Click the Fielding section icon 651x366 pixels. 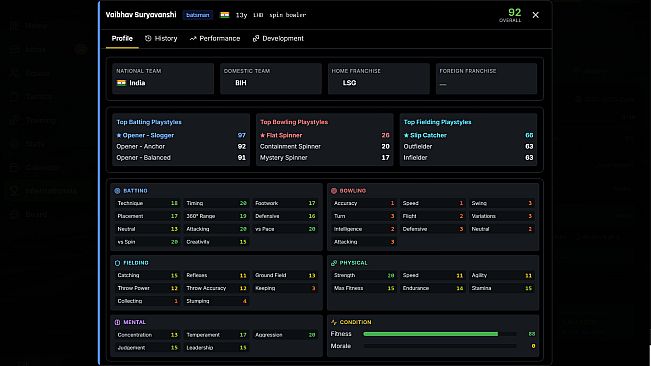(117, 263)
